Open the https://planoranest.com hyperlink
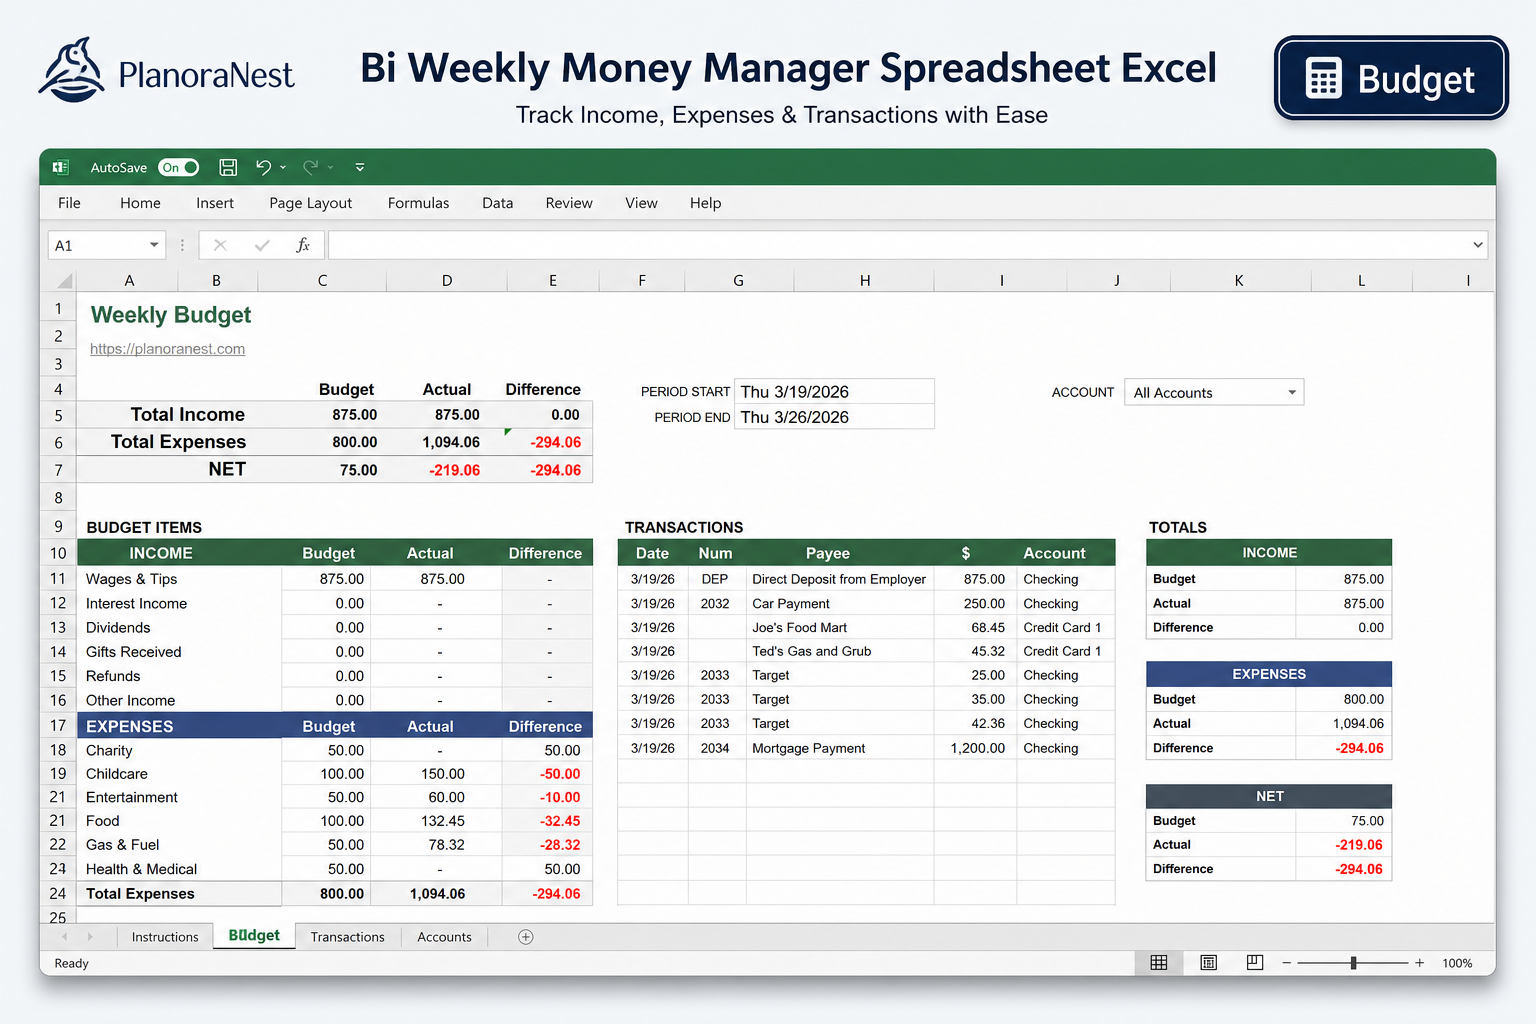This screenshot has height=1024, width=1536. tap(167, 349)
